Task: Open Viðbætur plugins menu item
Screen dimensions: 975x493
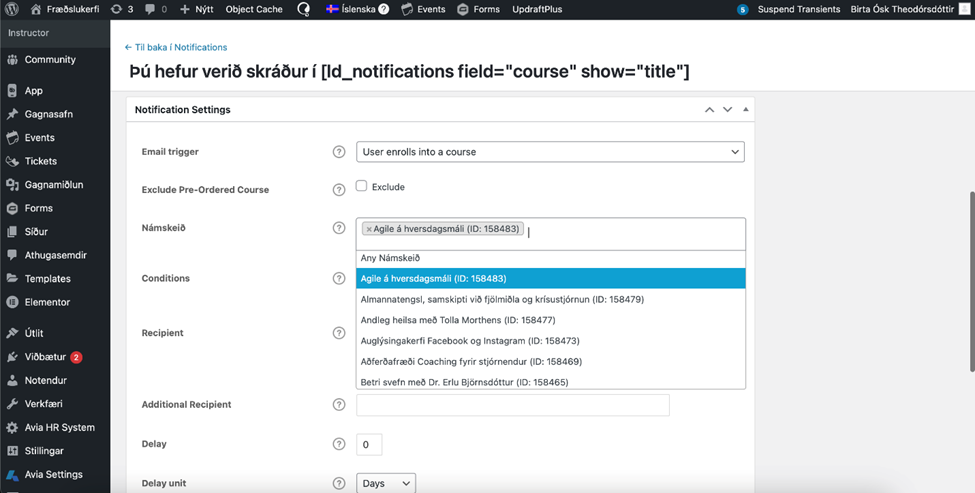Action: (45, 357)
